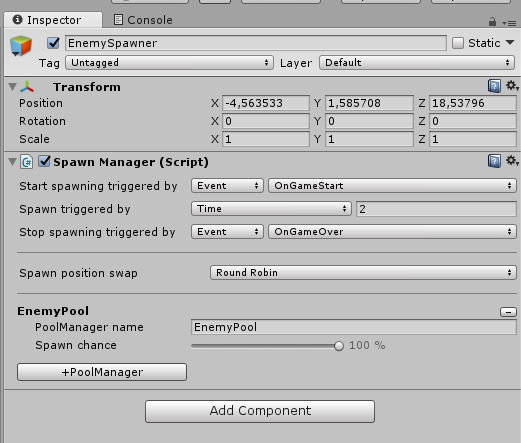Change Start spawning trigger type dropdown
Viewport: 521px width, 443px height.
[227, 186]
